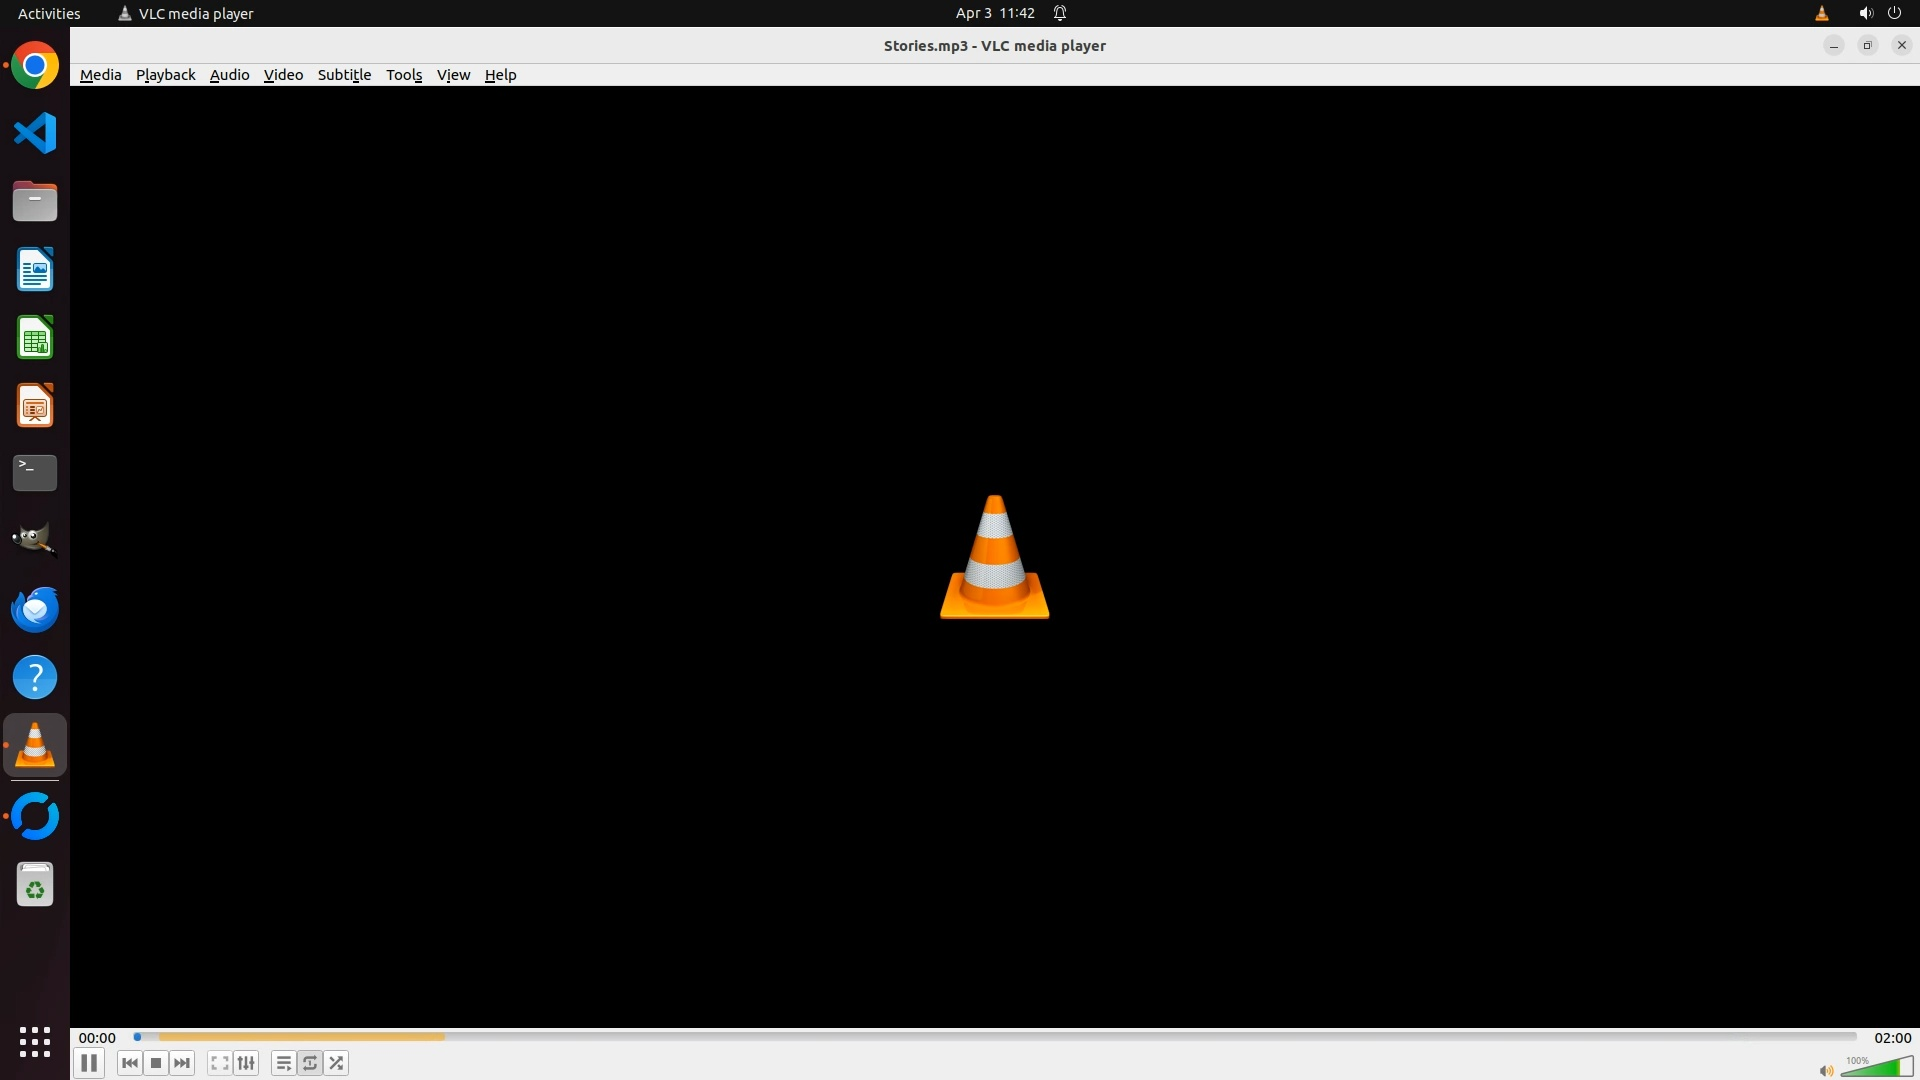Toggle loop repeat mode

tap(310, 1063)
